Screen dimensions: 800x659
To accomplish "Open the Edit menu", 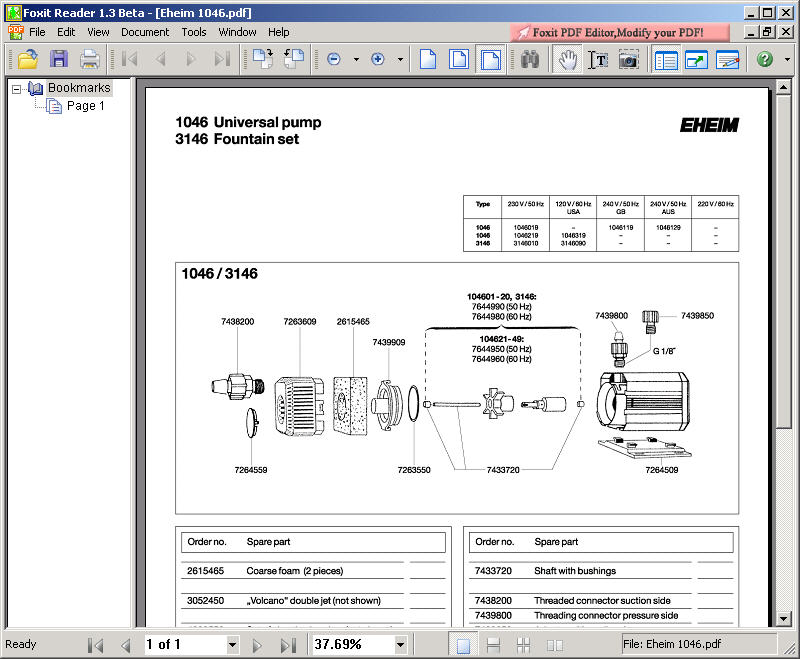I will 66,32.
